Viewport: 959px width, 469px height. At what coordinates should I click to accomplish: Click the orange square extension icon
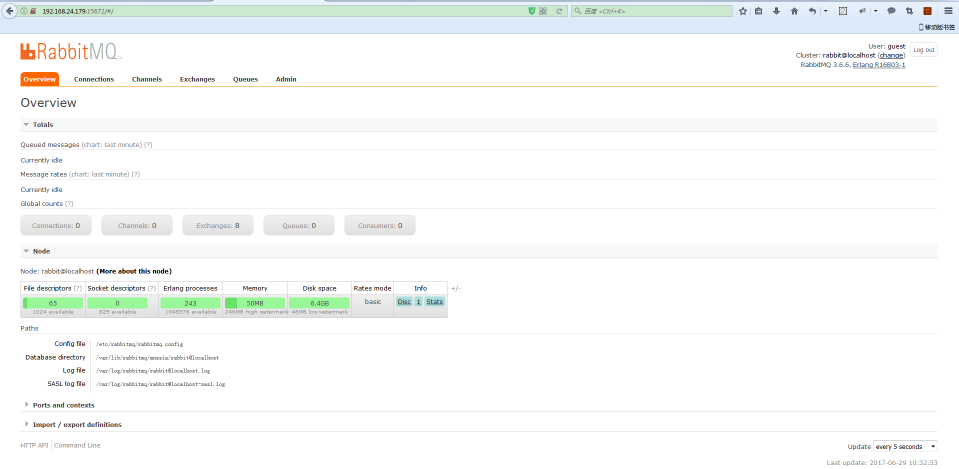tap(927, 11)
